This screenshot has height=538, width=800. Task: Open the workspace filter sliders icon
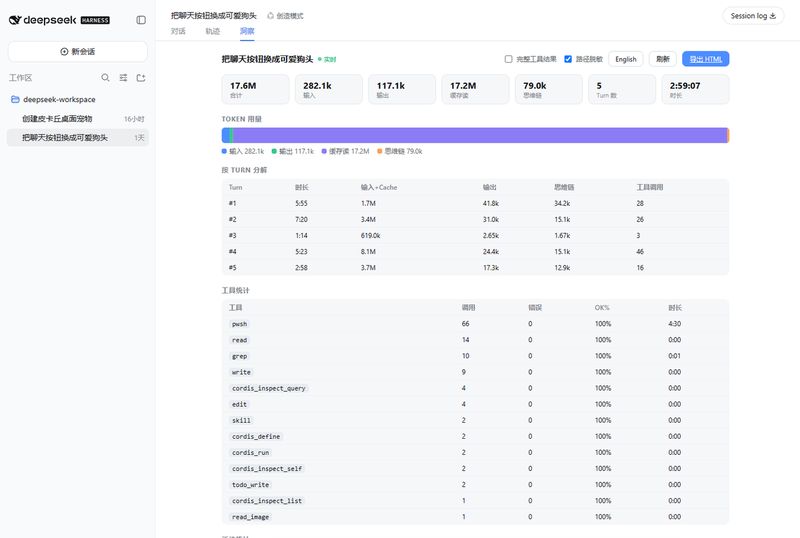pyautogui.click(x=123, y=78)
